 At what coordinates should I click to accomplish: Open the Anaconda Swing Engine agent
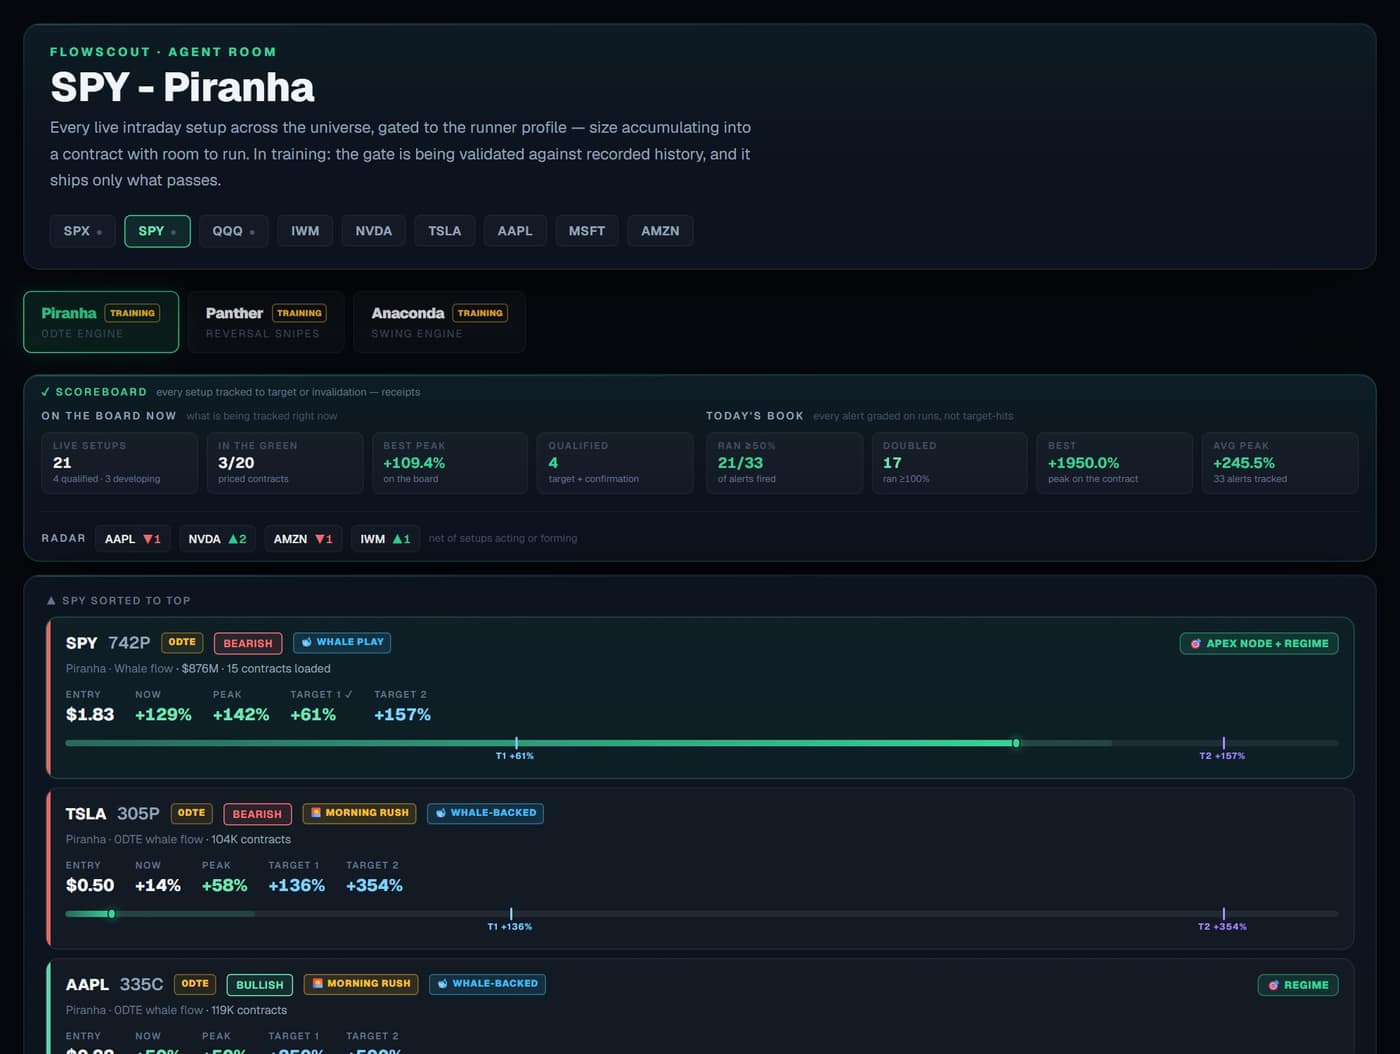(439, 322)
